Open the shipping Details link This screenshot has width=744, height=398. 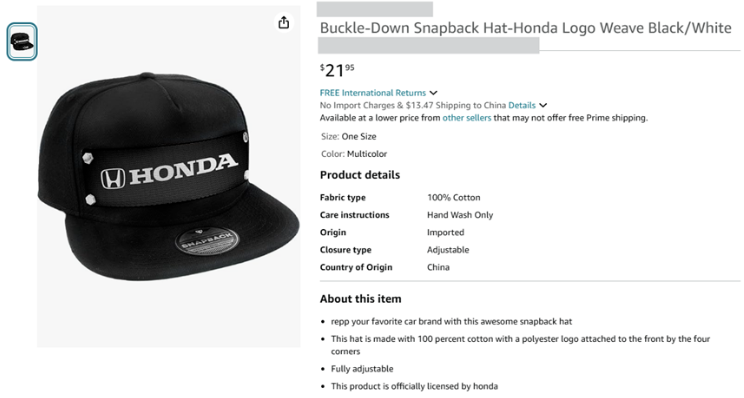coord(522,105)
